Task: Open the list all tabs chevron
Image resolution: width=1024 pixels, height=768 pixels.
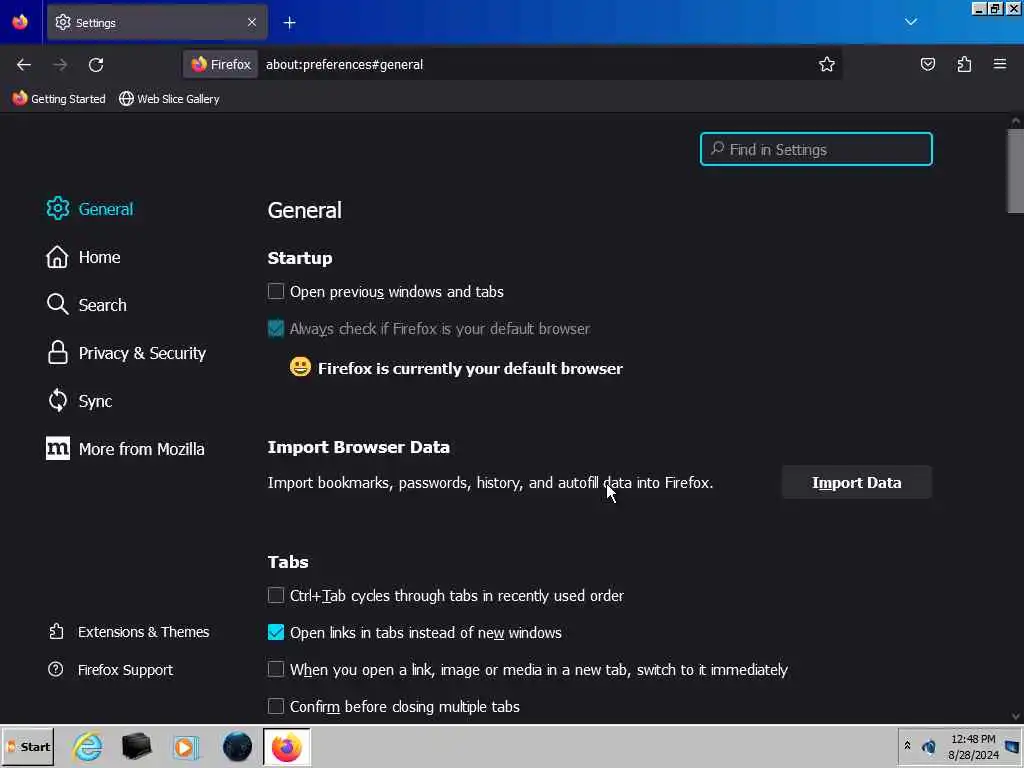Action: (911, 22)
